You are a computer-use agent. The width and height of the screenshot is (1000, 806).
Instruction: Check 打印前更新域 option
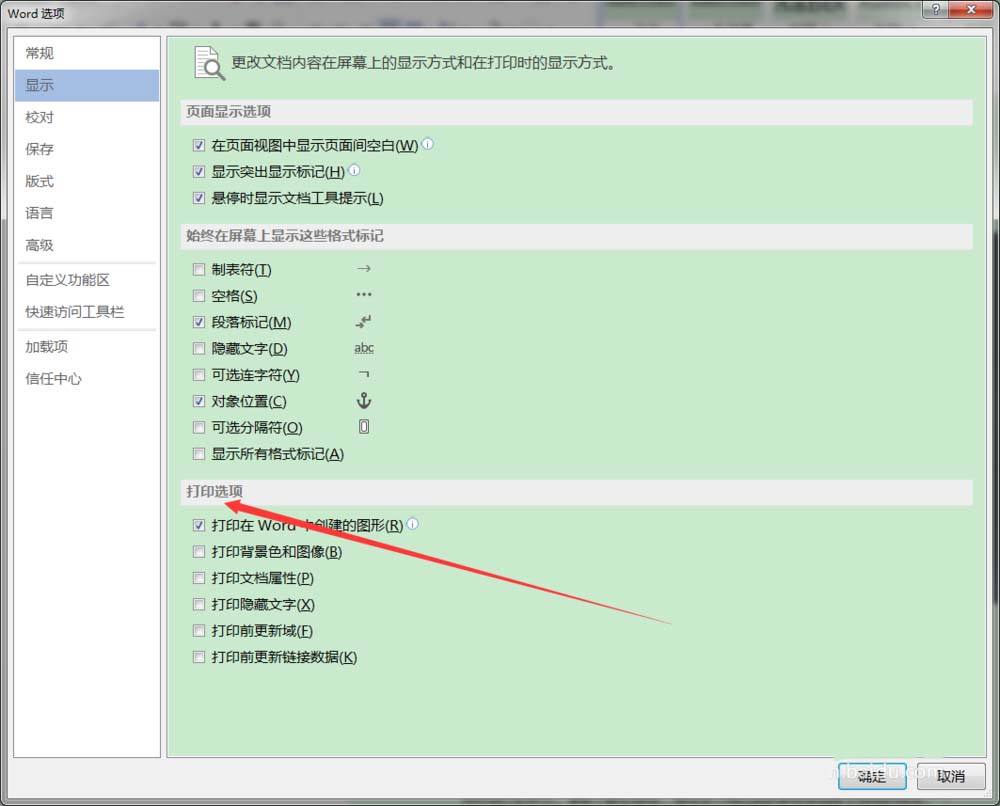tap(199, 631)
